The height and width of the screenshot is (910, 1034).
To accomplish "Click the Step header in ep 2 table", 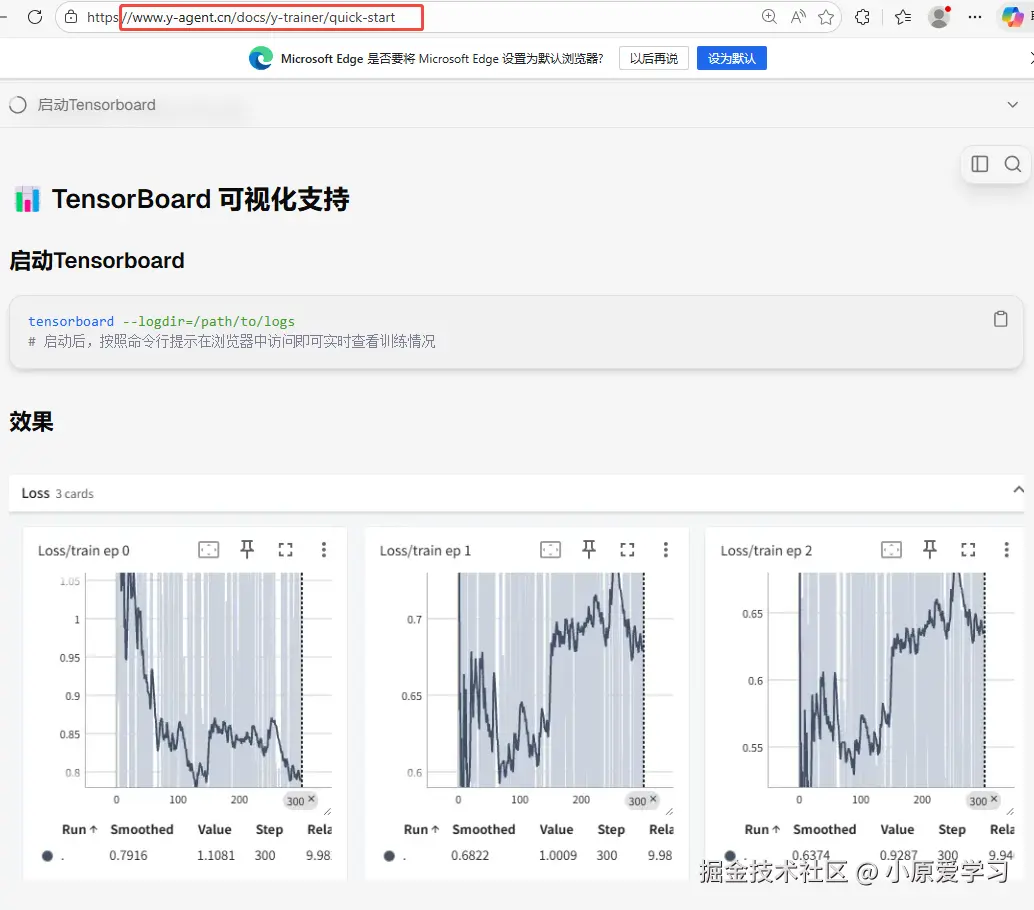I will tap(952, 830).
